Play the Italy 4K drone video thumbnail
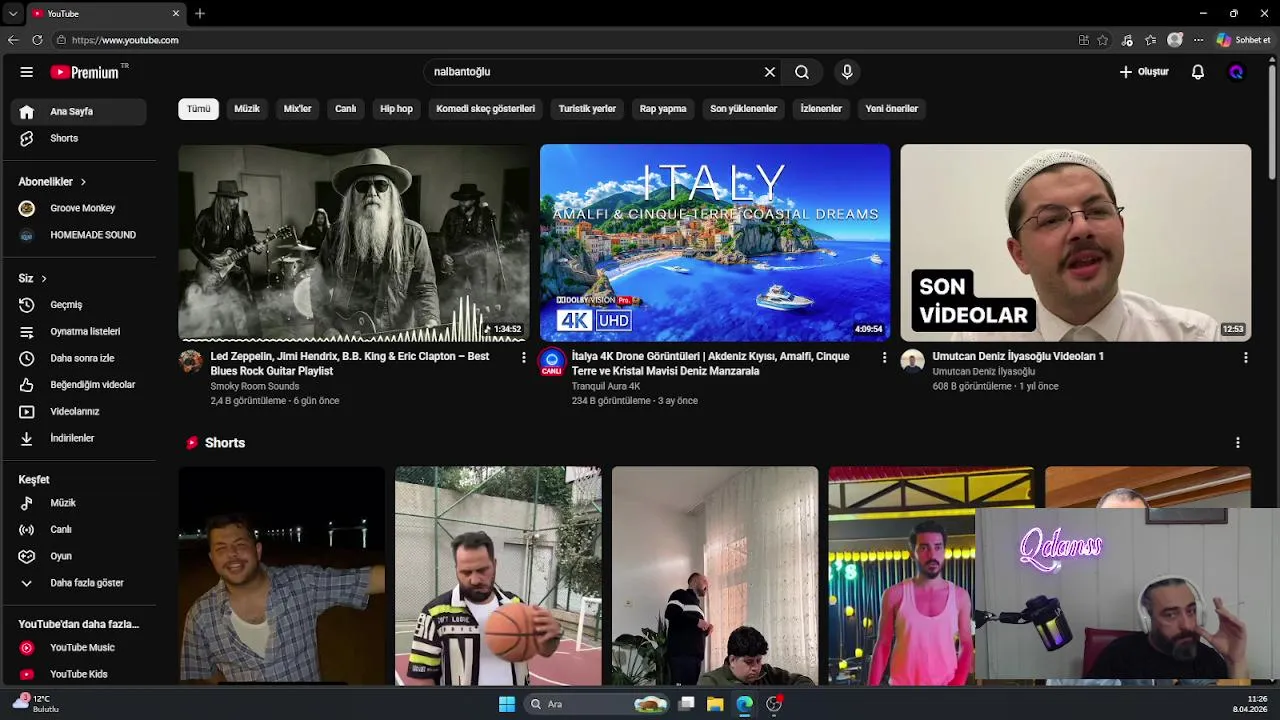1280x720 pixels. tap(715, 243)
